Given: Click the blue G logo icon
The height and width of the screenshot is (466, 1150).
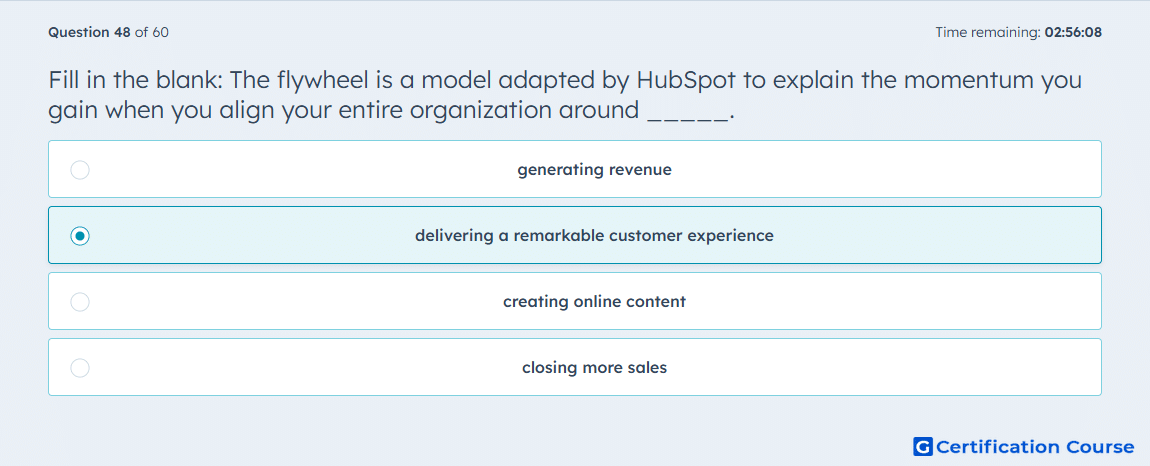Looking at the screenshot, I should pyautogui.click(x=923, y=446).
